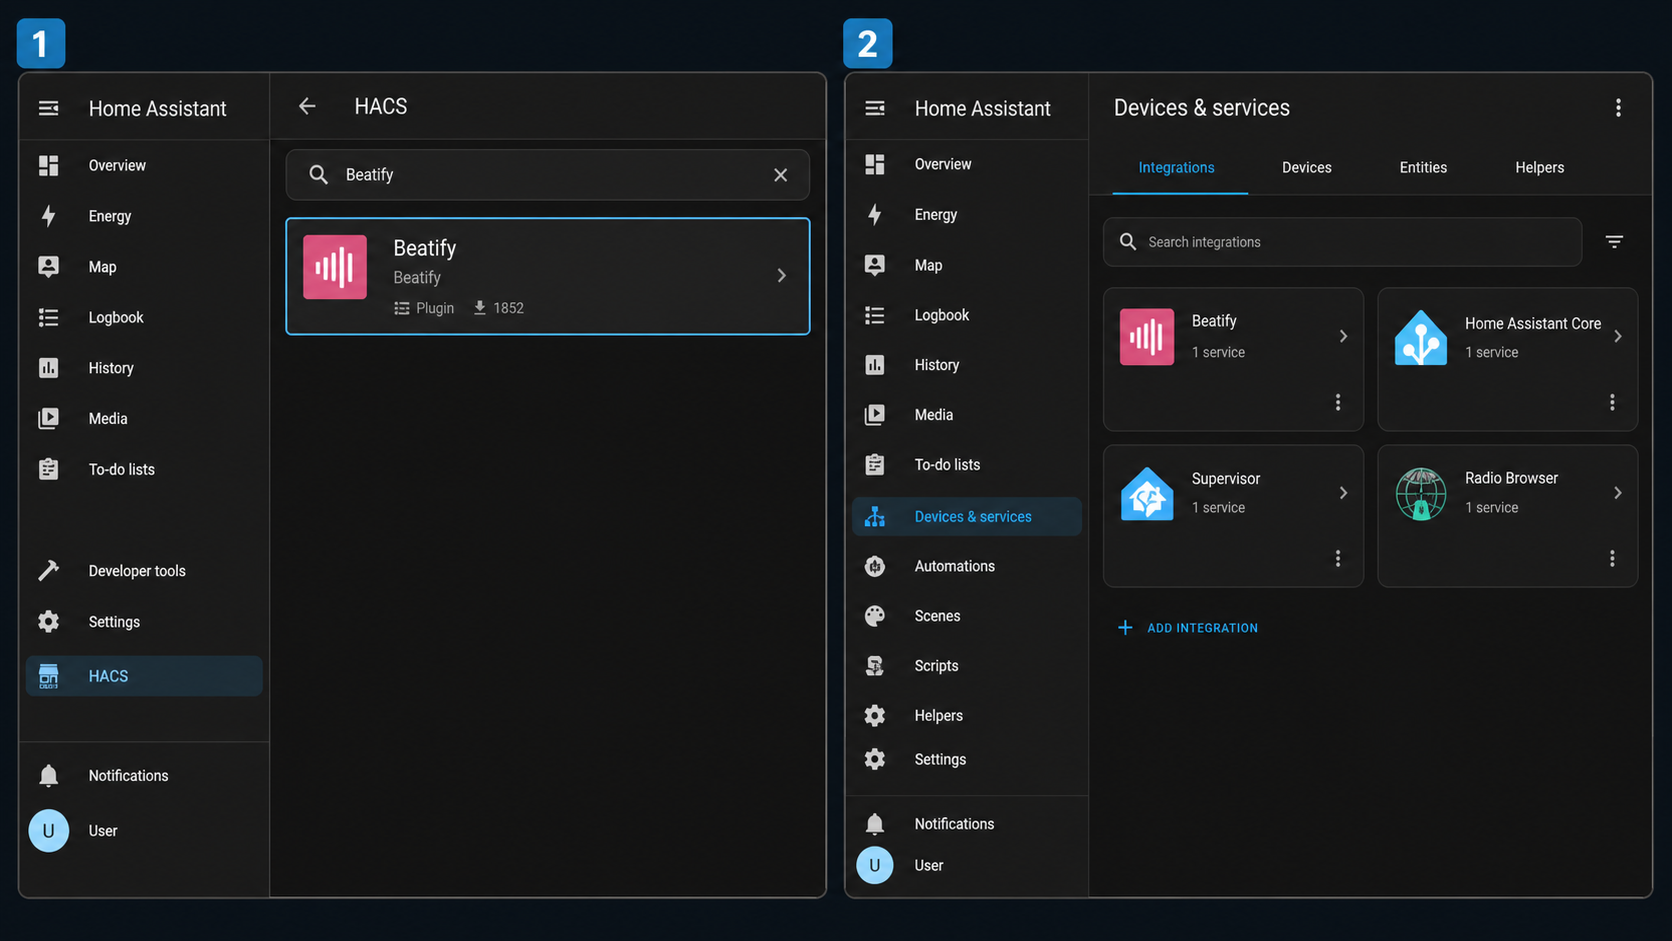1672x941 pixels.
Task: Click ADD INTEGRATION button
Action: pos(1187,628)
